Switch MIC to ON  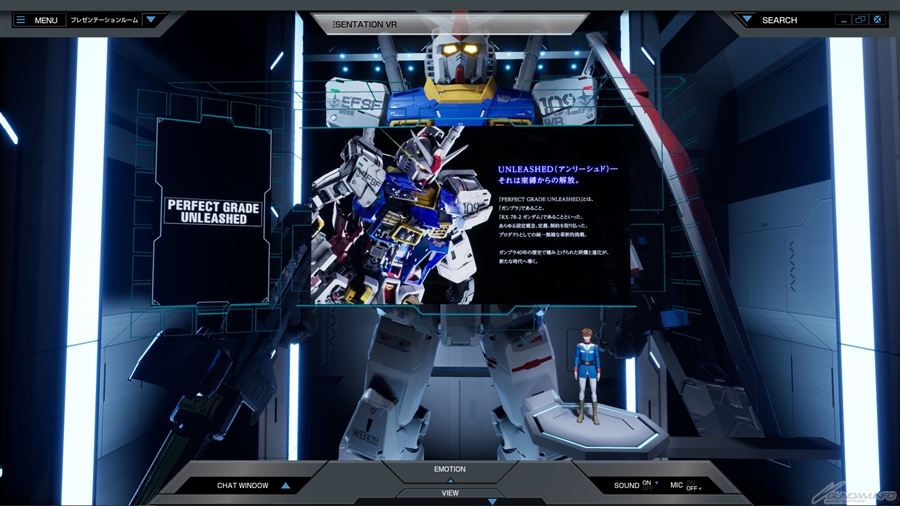690,482
